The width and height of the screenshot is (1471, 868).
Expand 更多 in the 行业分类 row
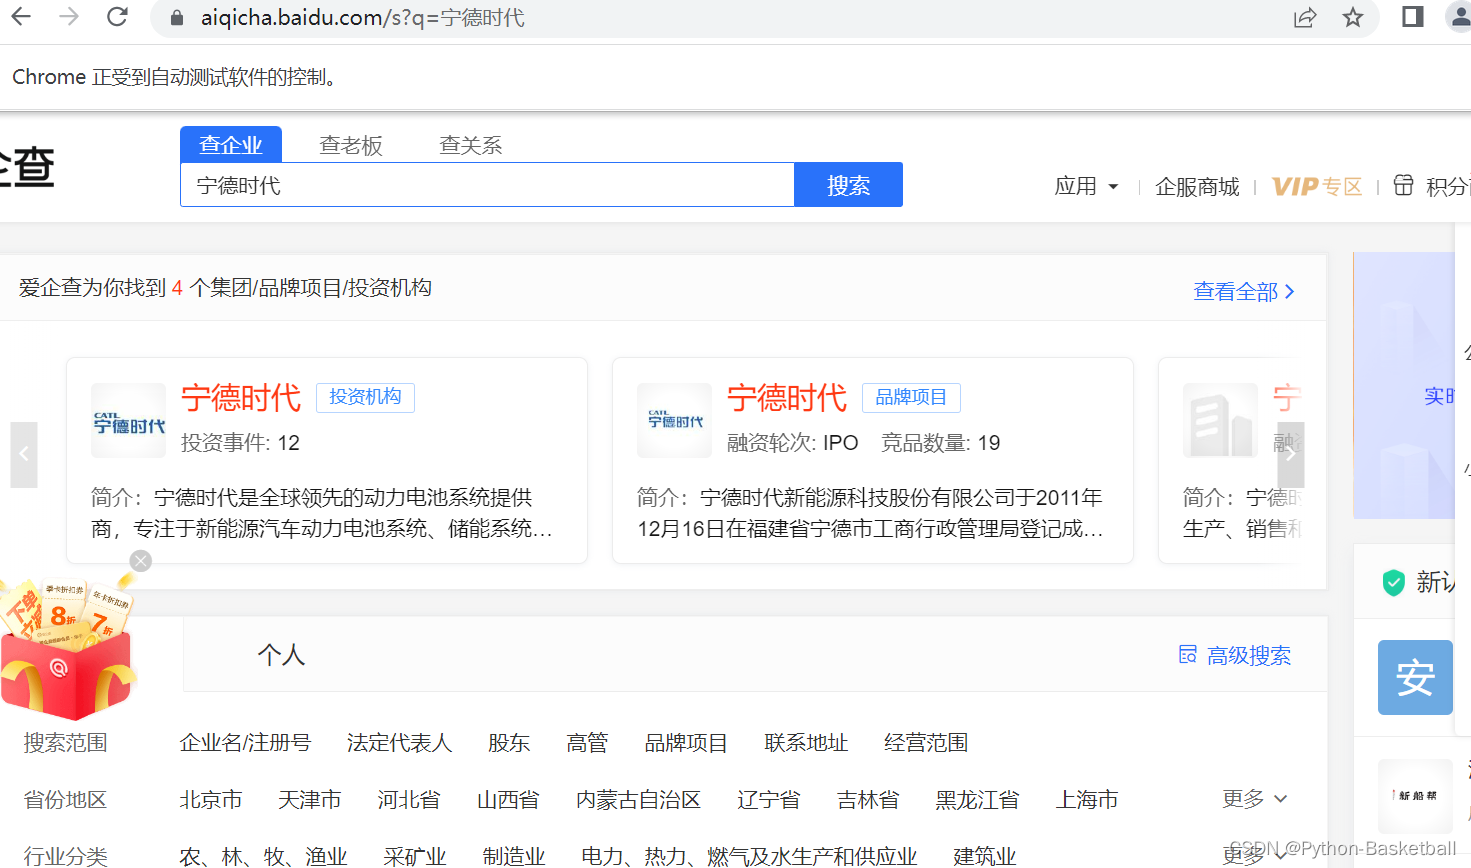click(x=1254, y=856)
